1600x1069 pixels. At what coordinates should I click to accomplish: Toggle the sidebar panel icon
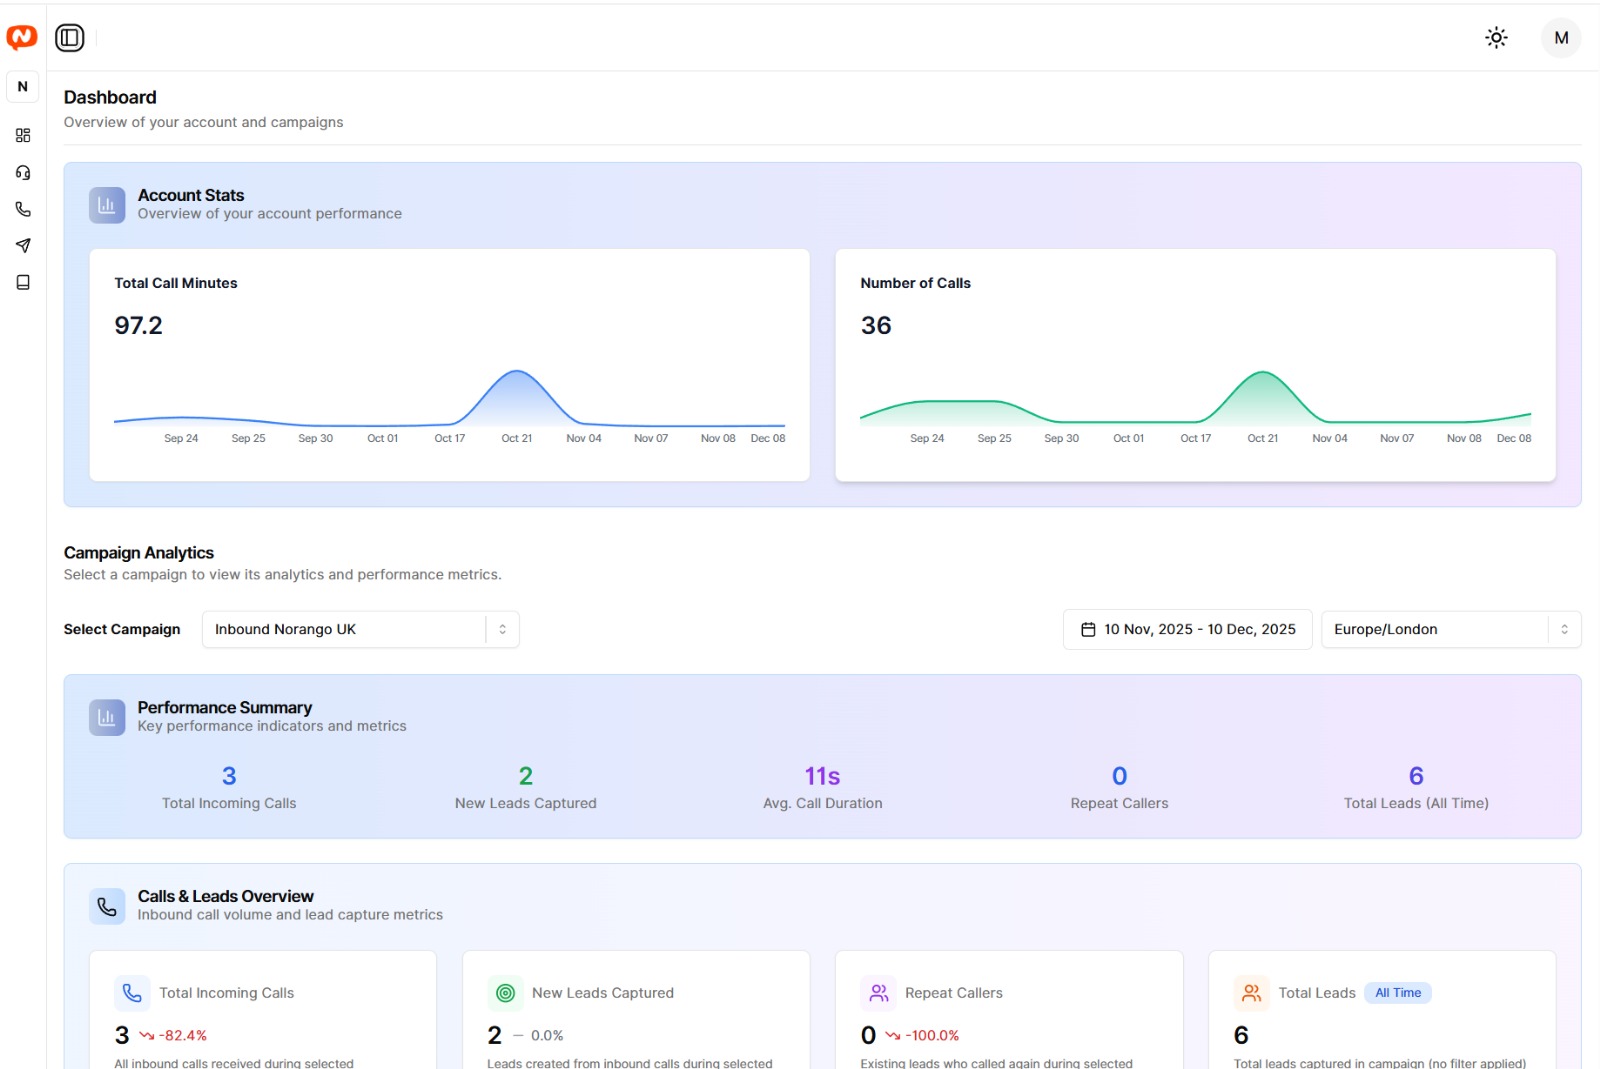pos(70,38)
